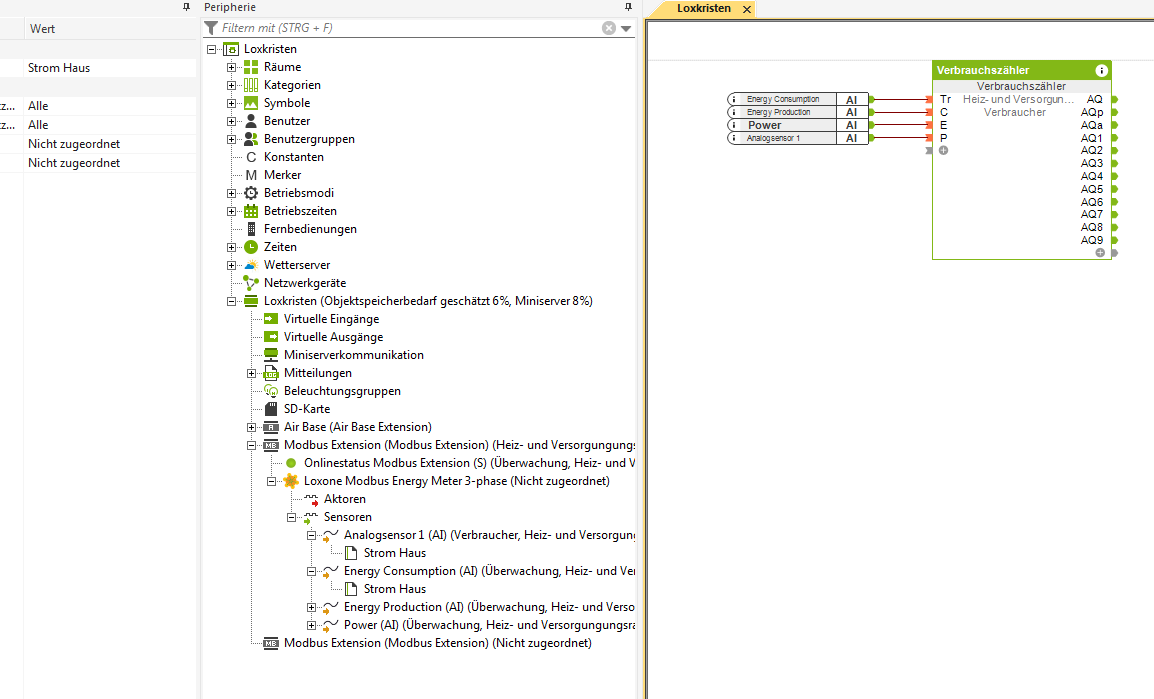Open the filter options dropdown arrow

pyautogui.click(x=626, y=28)
